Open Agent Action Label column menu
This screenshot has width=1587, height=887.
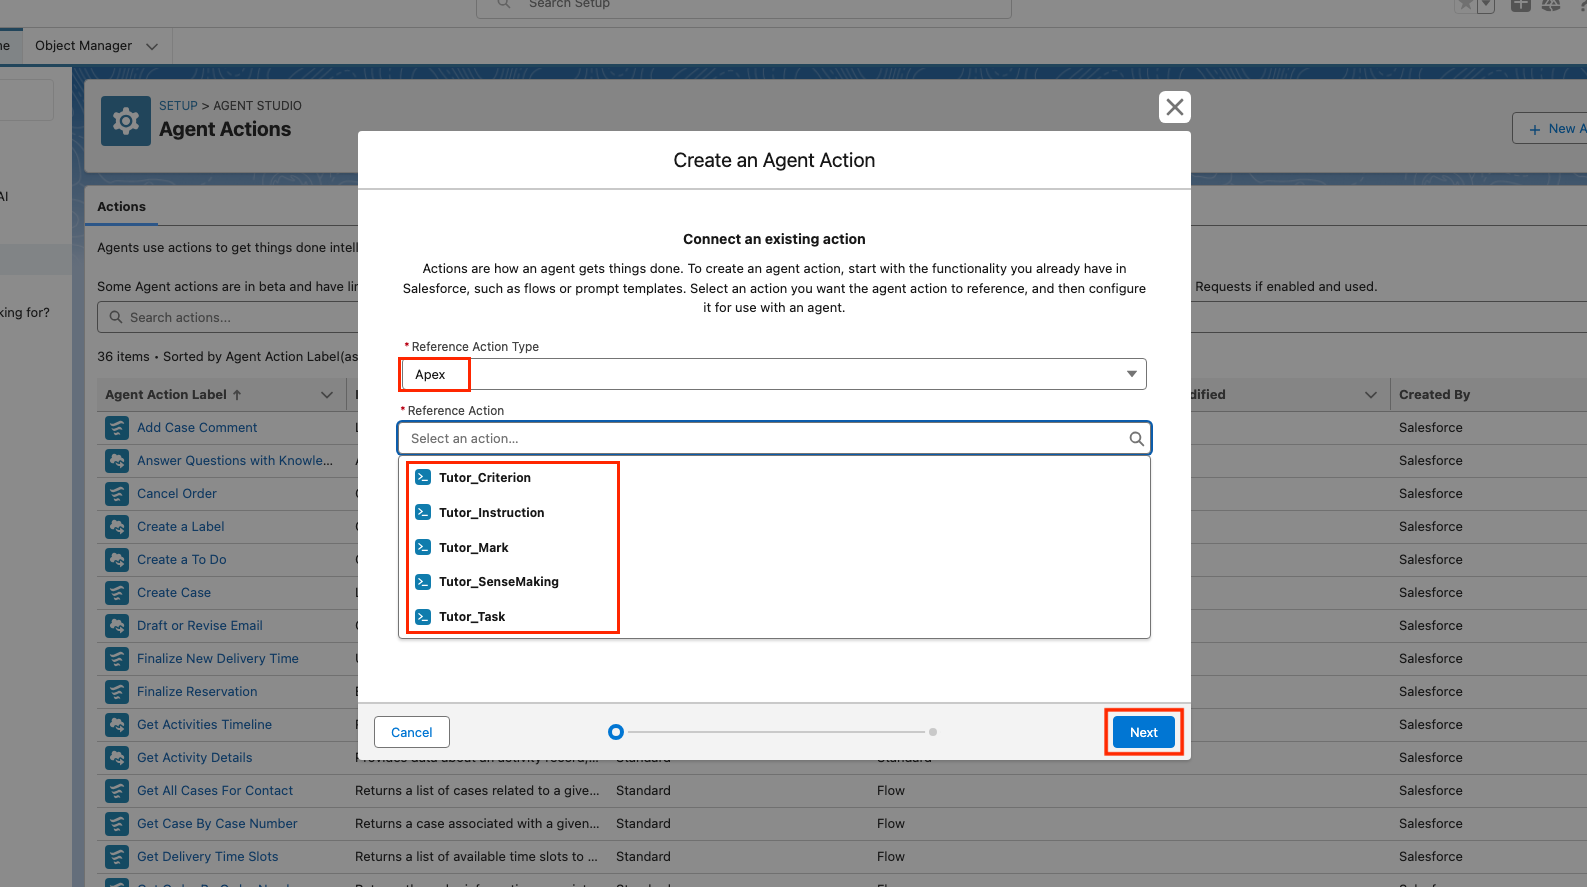326,395
